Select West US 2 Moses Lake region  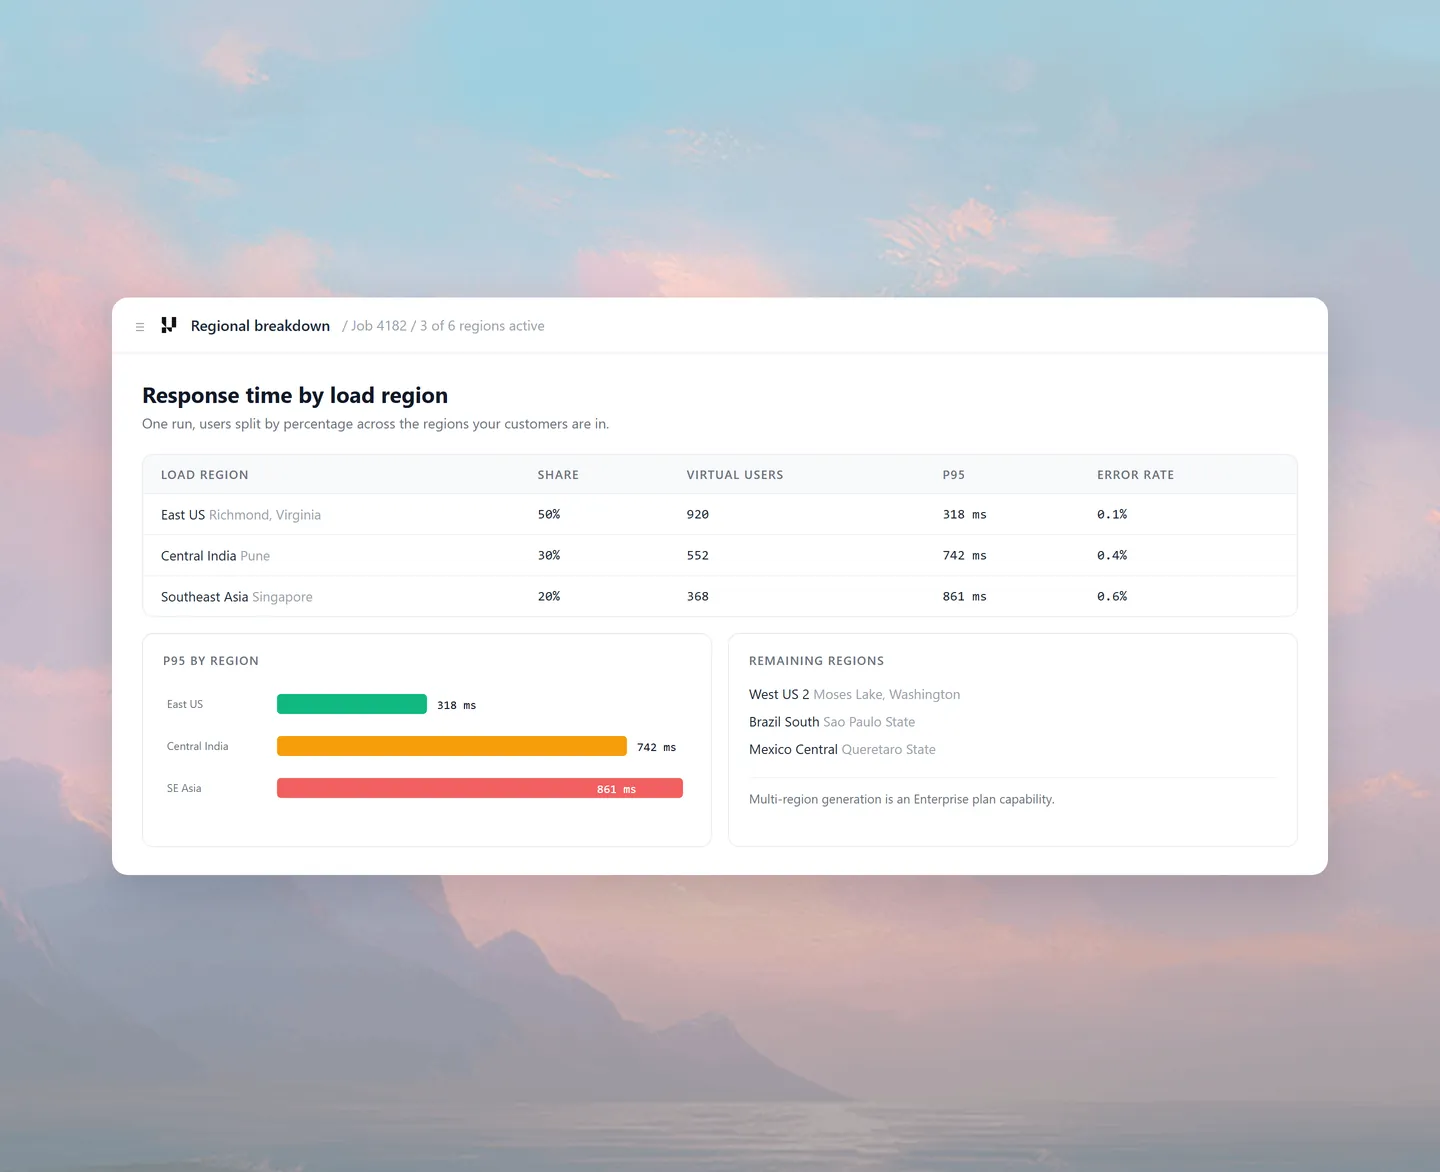click(x=855, y=695)
